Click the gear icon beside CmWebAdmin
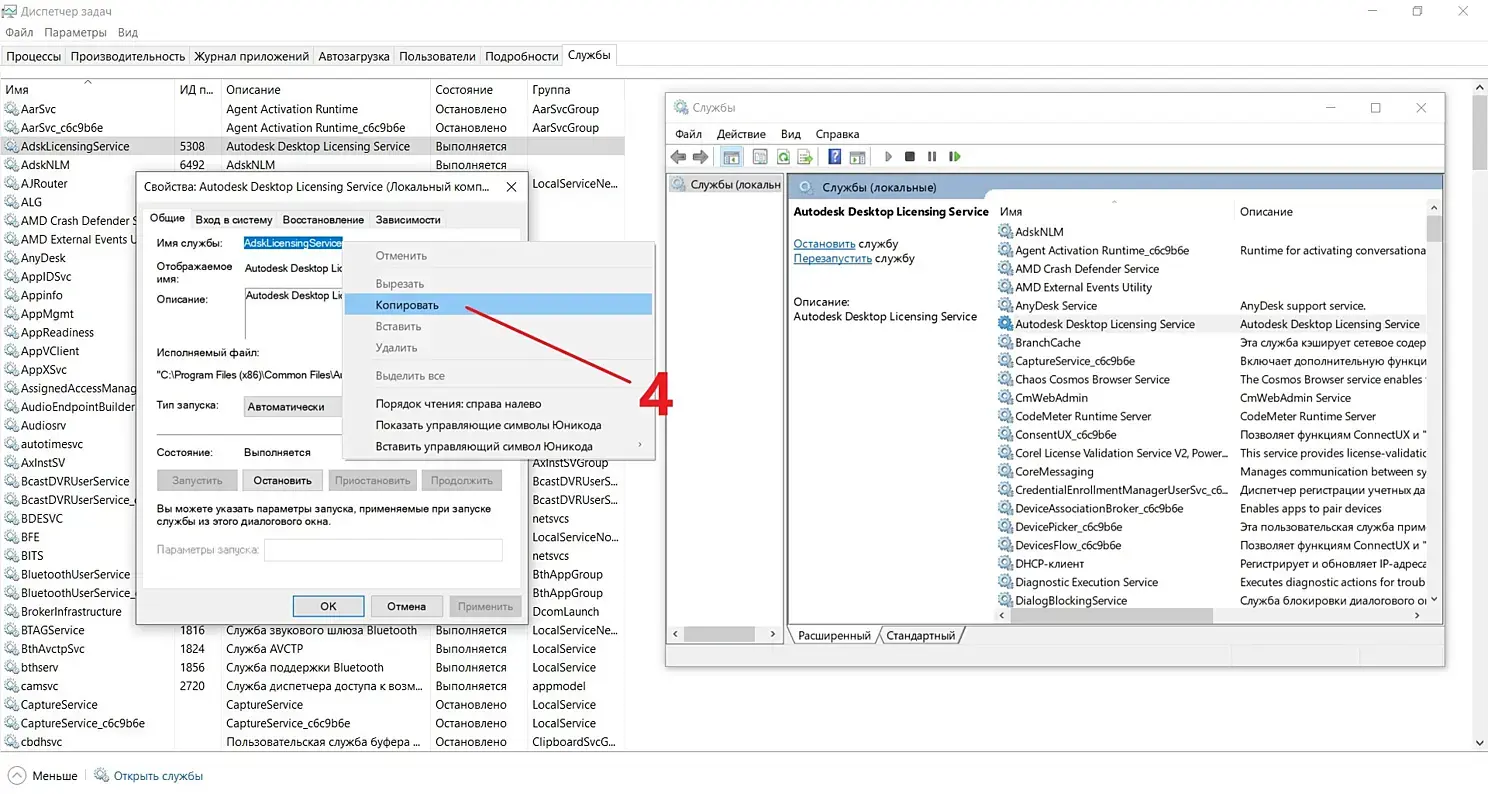 (1005, 398)
